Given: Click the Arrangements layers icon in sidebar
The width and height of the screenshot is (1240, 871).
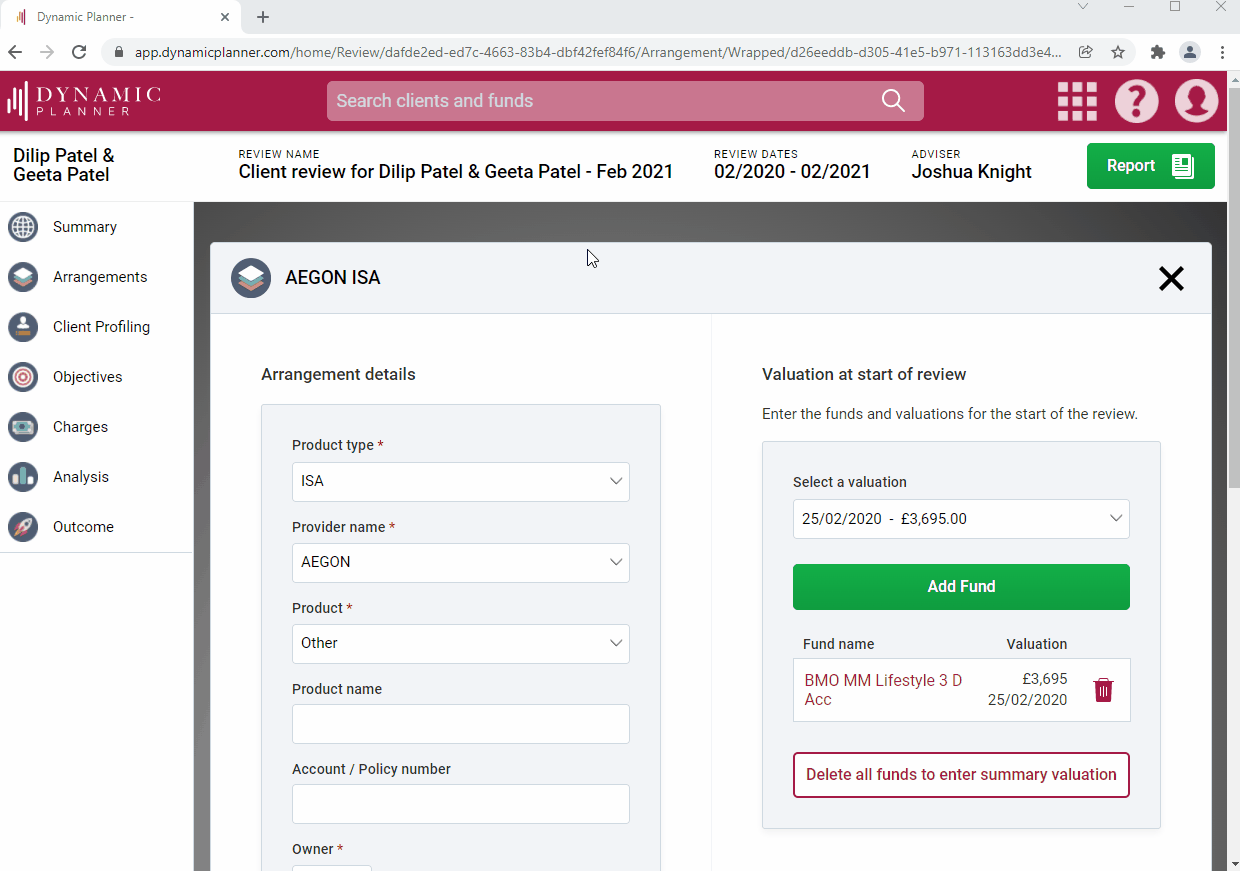Looking at the screenshot, I should pyautogui.click(x=23, y=277).
